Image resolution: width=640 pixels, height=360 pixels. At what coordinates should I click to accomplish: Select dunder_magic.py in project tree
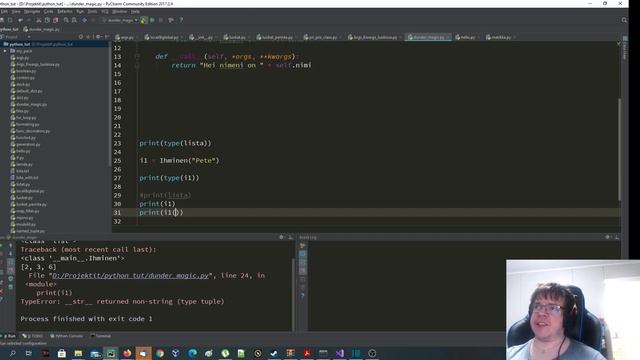[31, 104]
